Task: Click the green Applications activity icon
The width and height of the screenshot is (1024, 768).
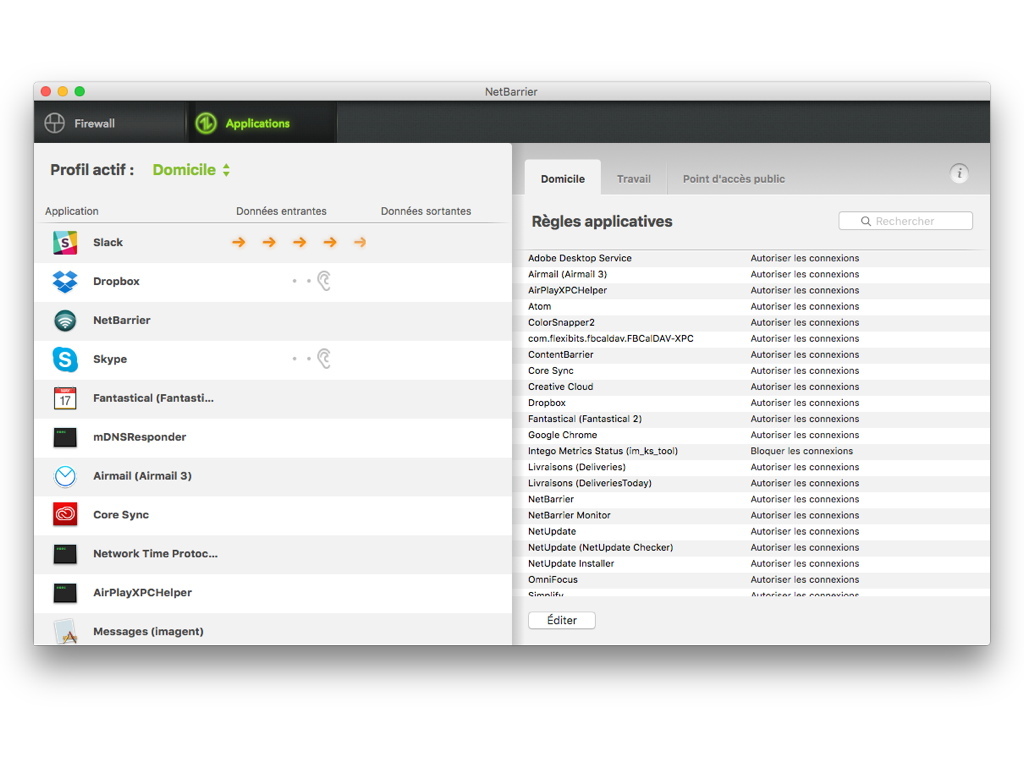Action: click(206, 123)
